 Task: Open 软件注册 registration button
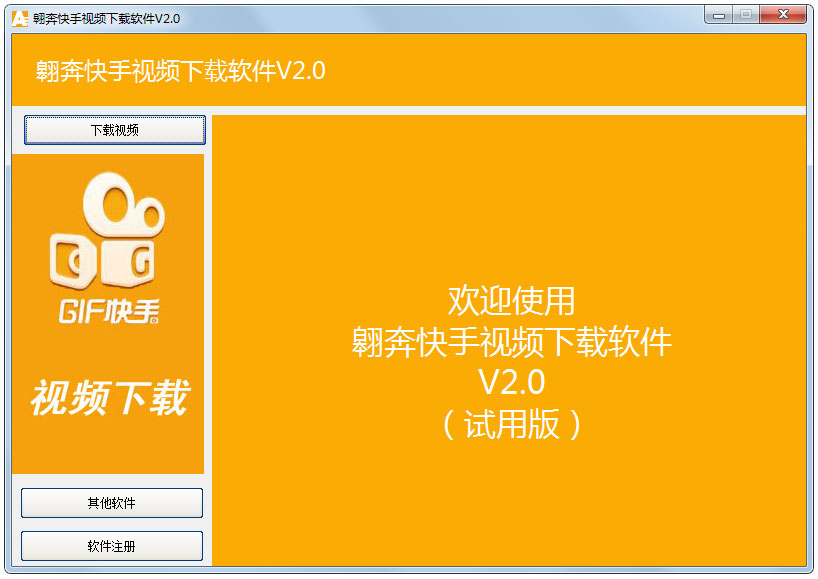112,546
